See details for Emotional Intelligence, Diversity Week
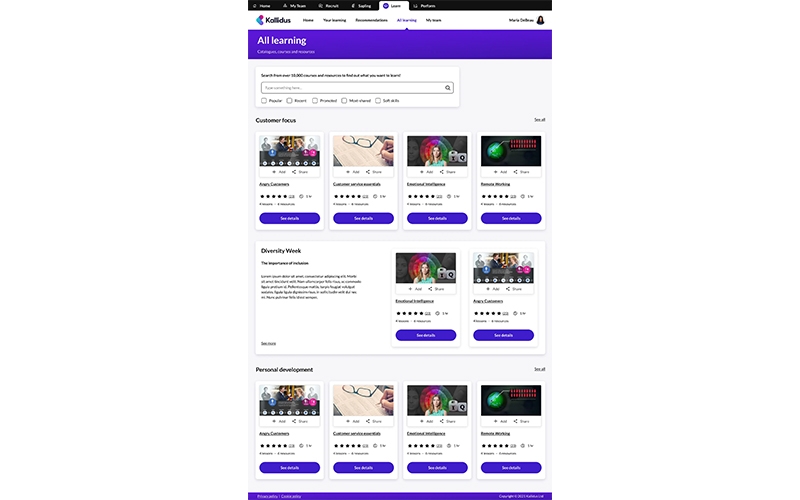 (x=426, y=335)
